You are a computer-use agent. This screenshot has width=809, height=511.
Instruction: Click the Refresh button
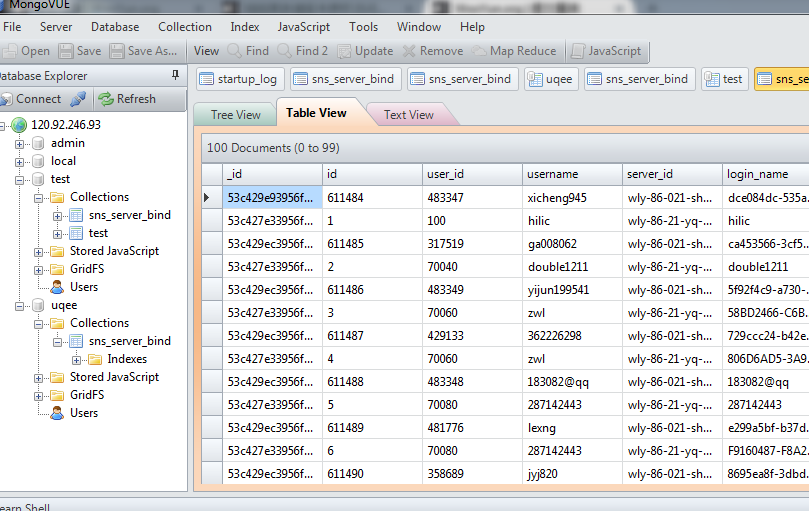click(127, 99)
